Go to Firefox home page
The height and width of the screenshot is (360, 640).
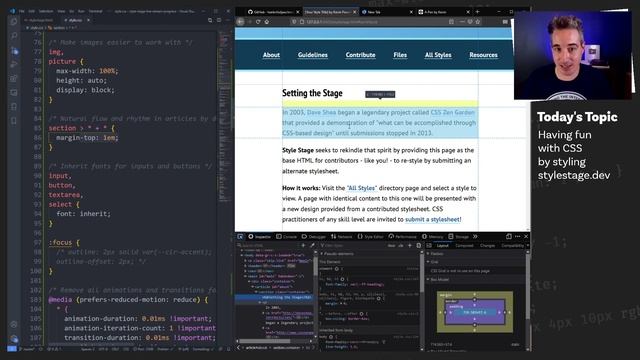pos(267,22)
